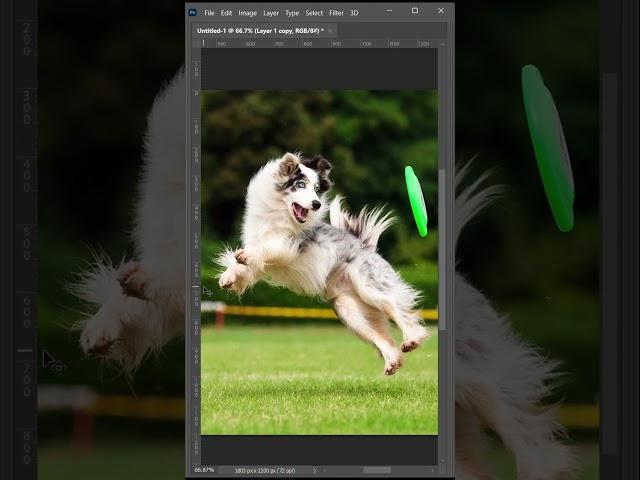The image size is (640, 480).
Task: Open the Filter menu
Action: coord(336,13)
